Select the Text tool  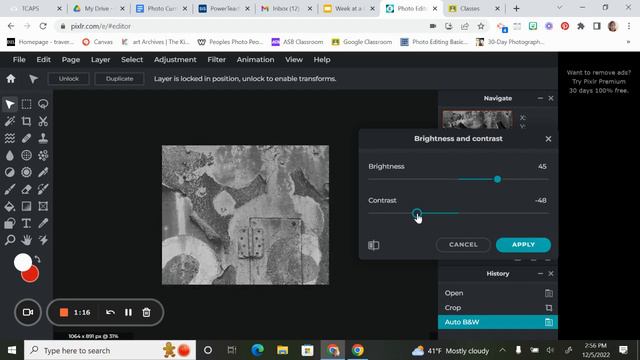point(27,223)
